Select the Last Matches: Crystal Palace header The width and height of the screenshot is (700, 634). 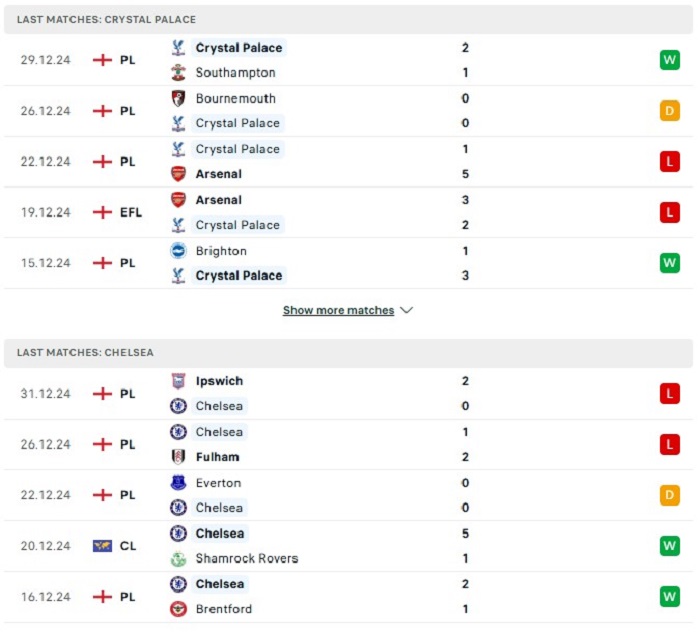point(348,20)
